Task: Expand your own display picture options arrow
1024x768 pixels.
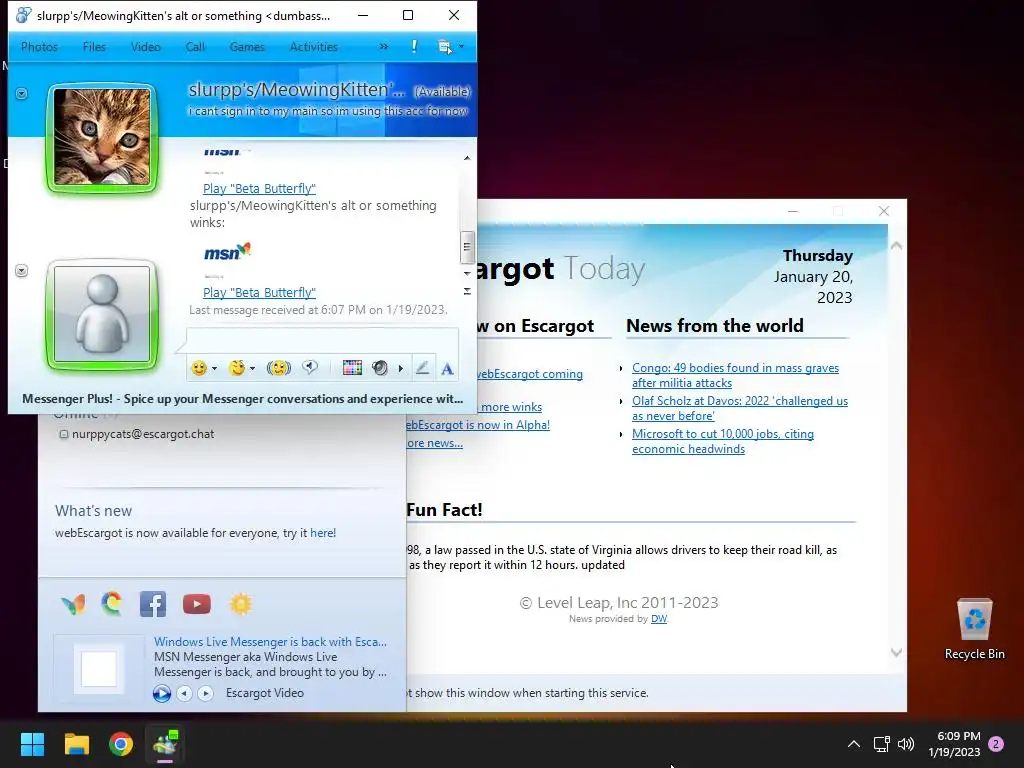Action: 22,270
